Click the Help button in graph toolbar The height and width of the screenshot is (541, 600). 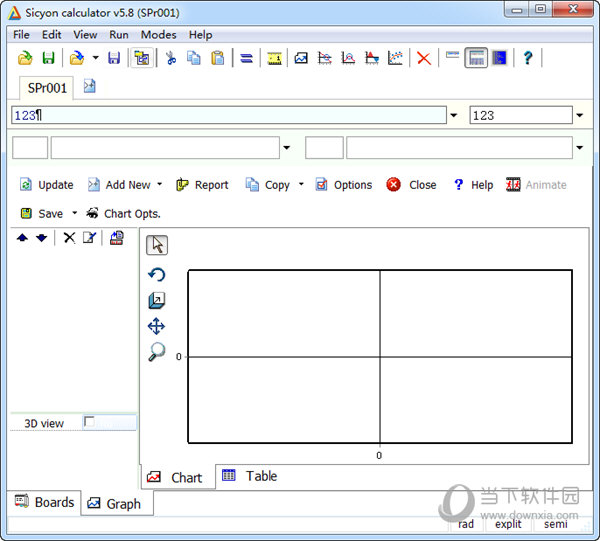pyautogui.click(x=473, y=185)
